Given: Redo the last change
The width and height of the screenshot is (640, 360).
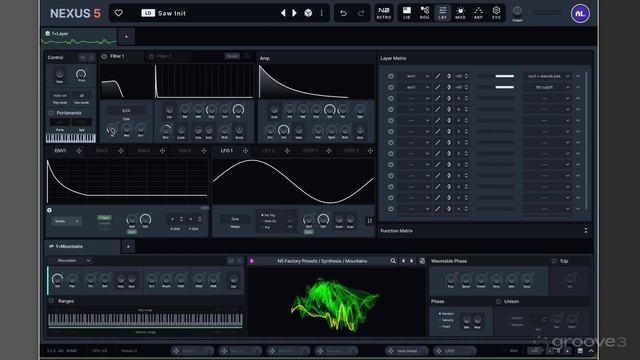Looking at the screenshot, I should point(361,13).
